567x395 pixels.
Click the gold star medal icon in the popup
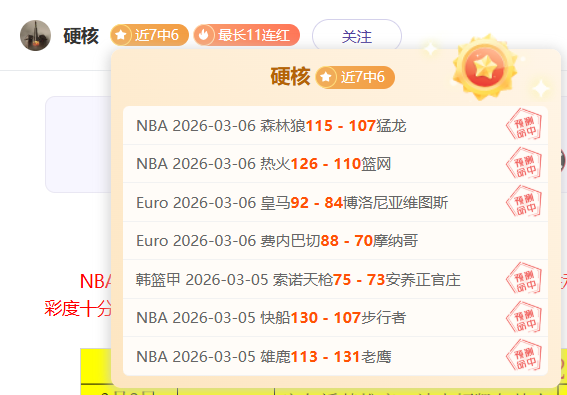pos(485,67)
